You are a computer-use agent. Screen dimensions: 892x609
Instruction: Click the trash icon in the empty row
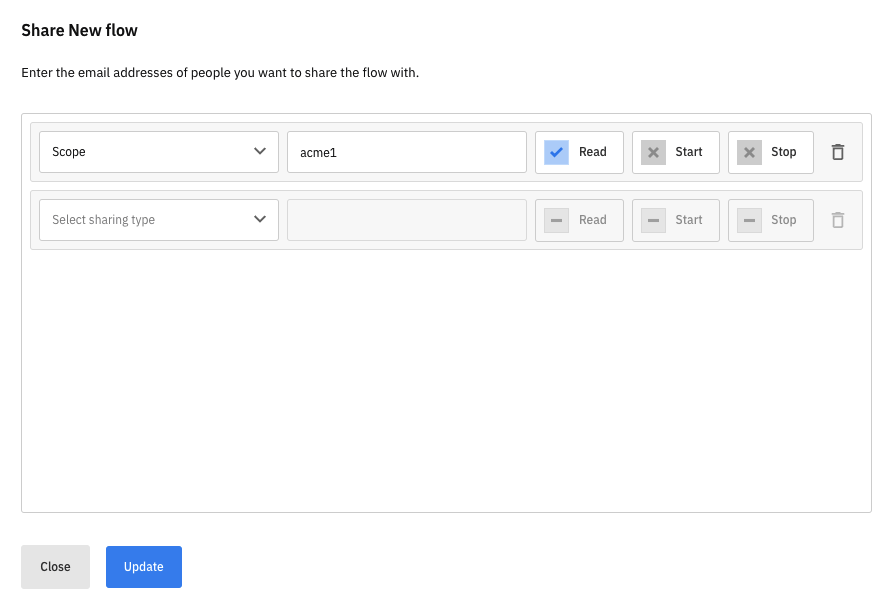[838, 220]
